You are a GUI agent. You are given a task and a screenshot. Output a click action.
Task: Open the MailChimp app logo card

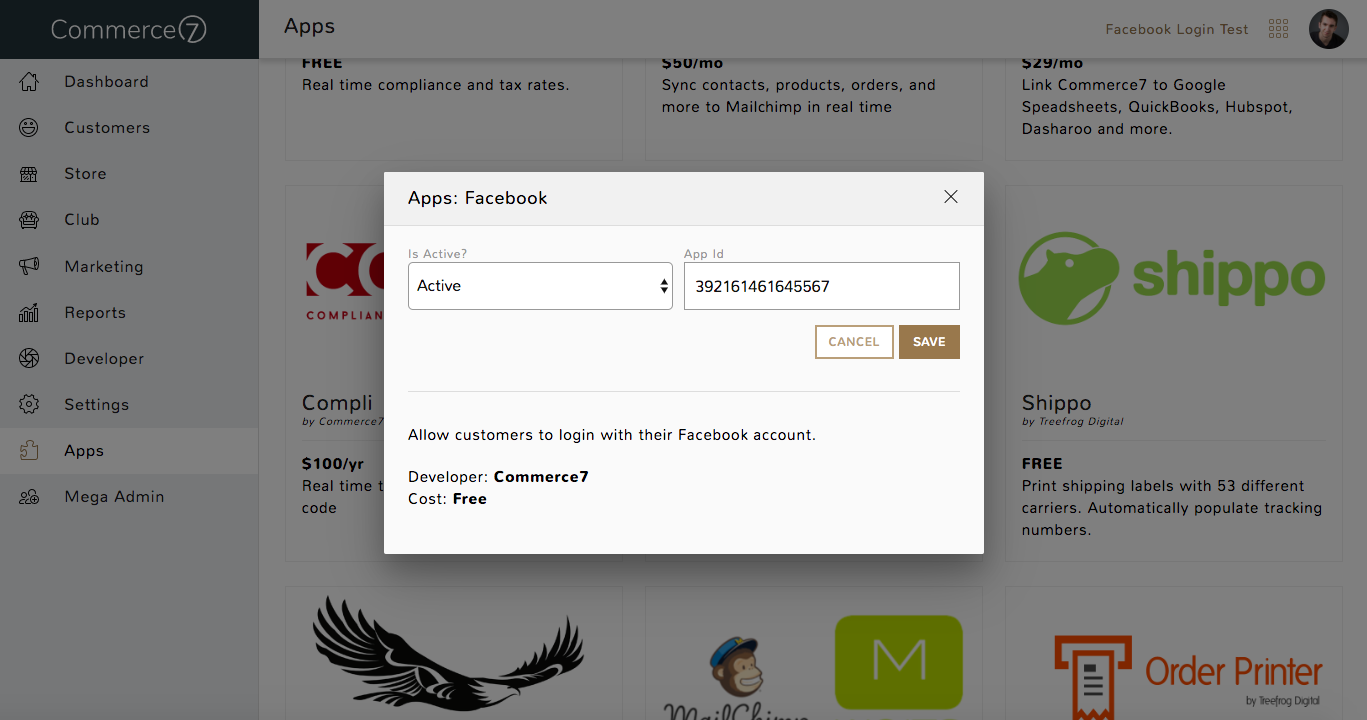814,667
